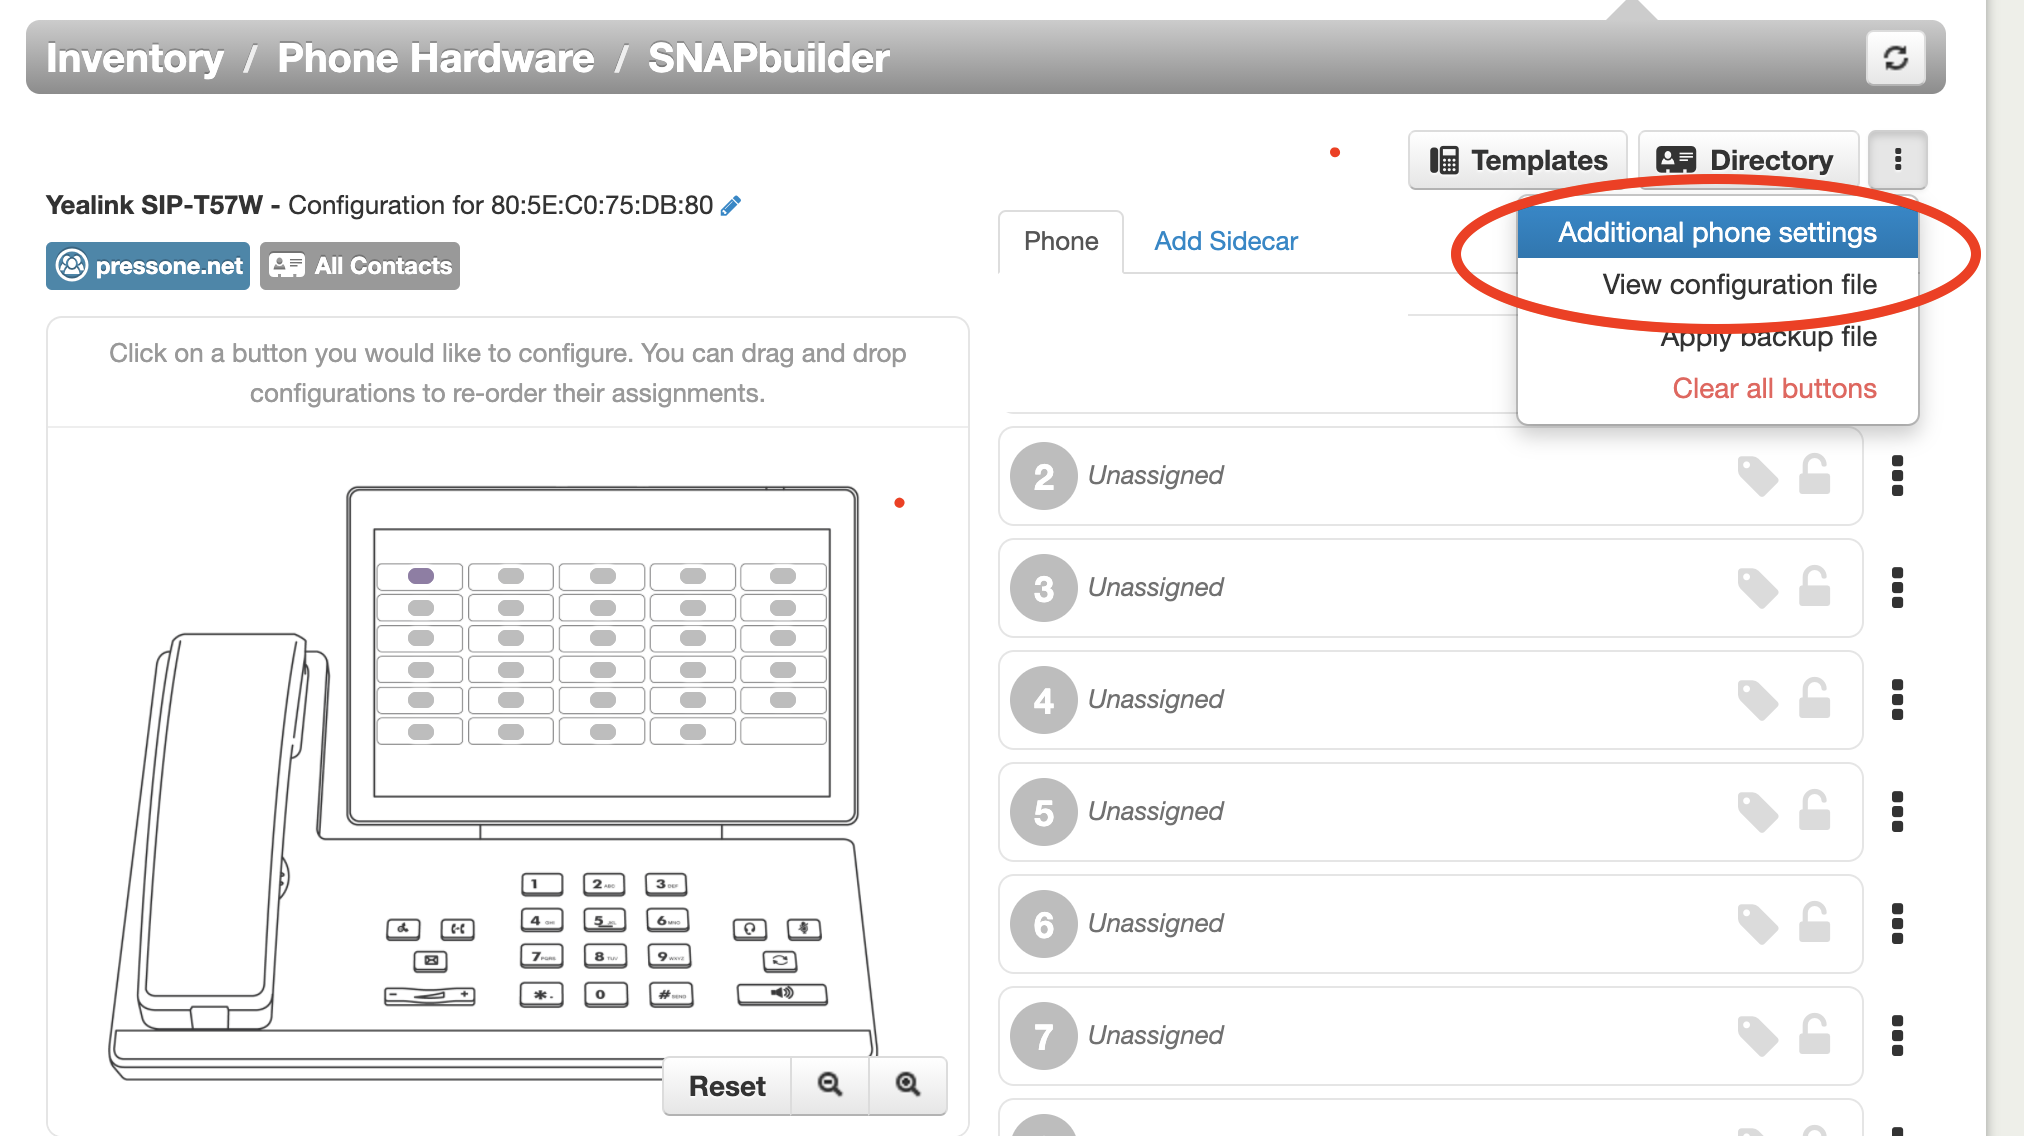The width and height of the screenshot is (2024, 1136).
Task: Click the tag icon on button 2 row
Action: tap(1756, 476)
